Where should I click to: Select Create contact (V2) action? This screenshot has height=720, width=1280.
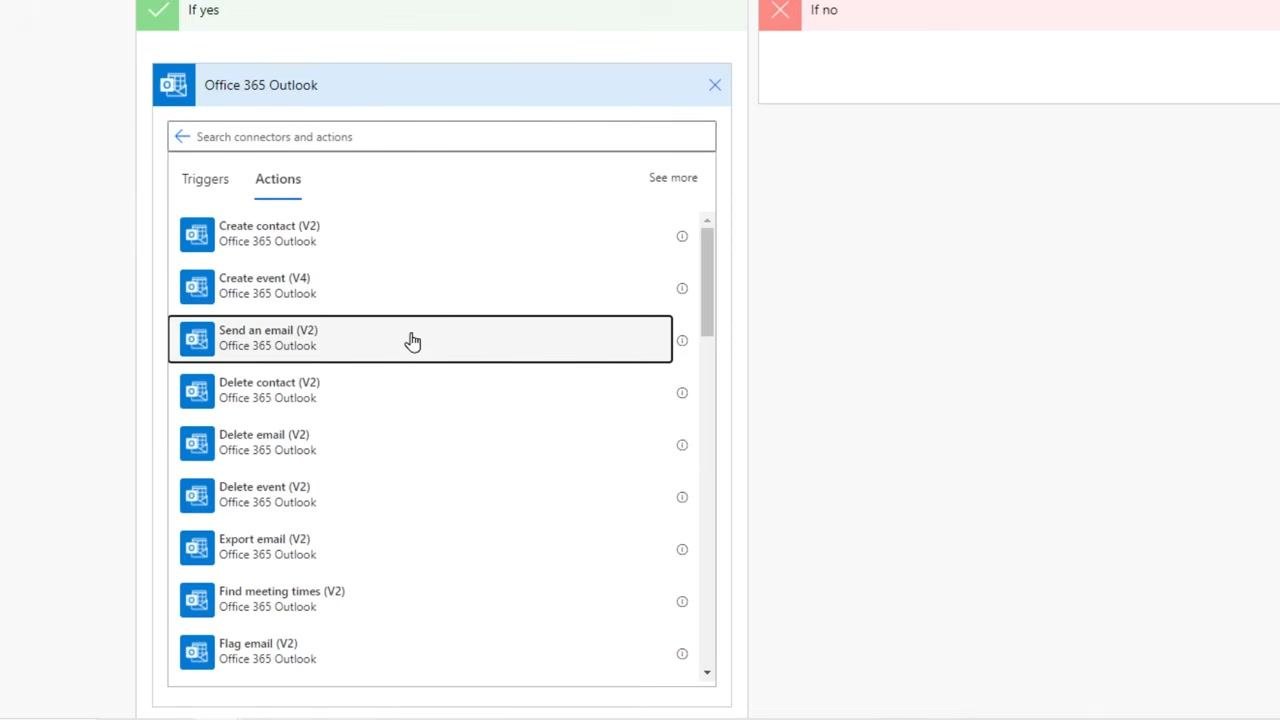pyautogui.click(x=420, y=234)
